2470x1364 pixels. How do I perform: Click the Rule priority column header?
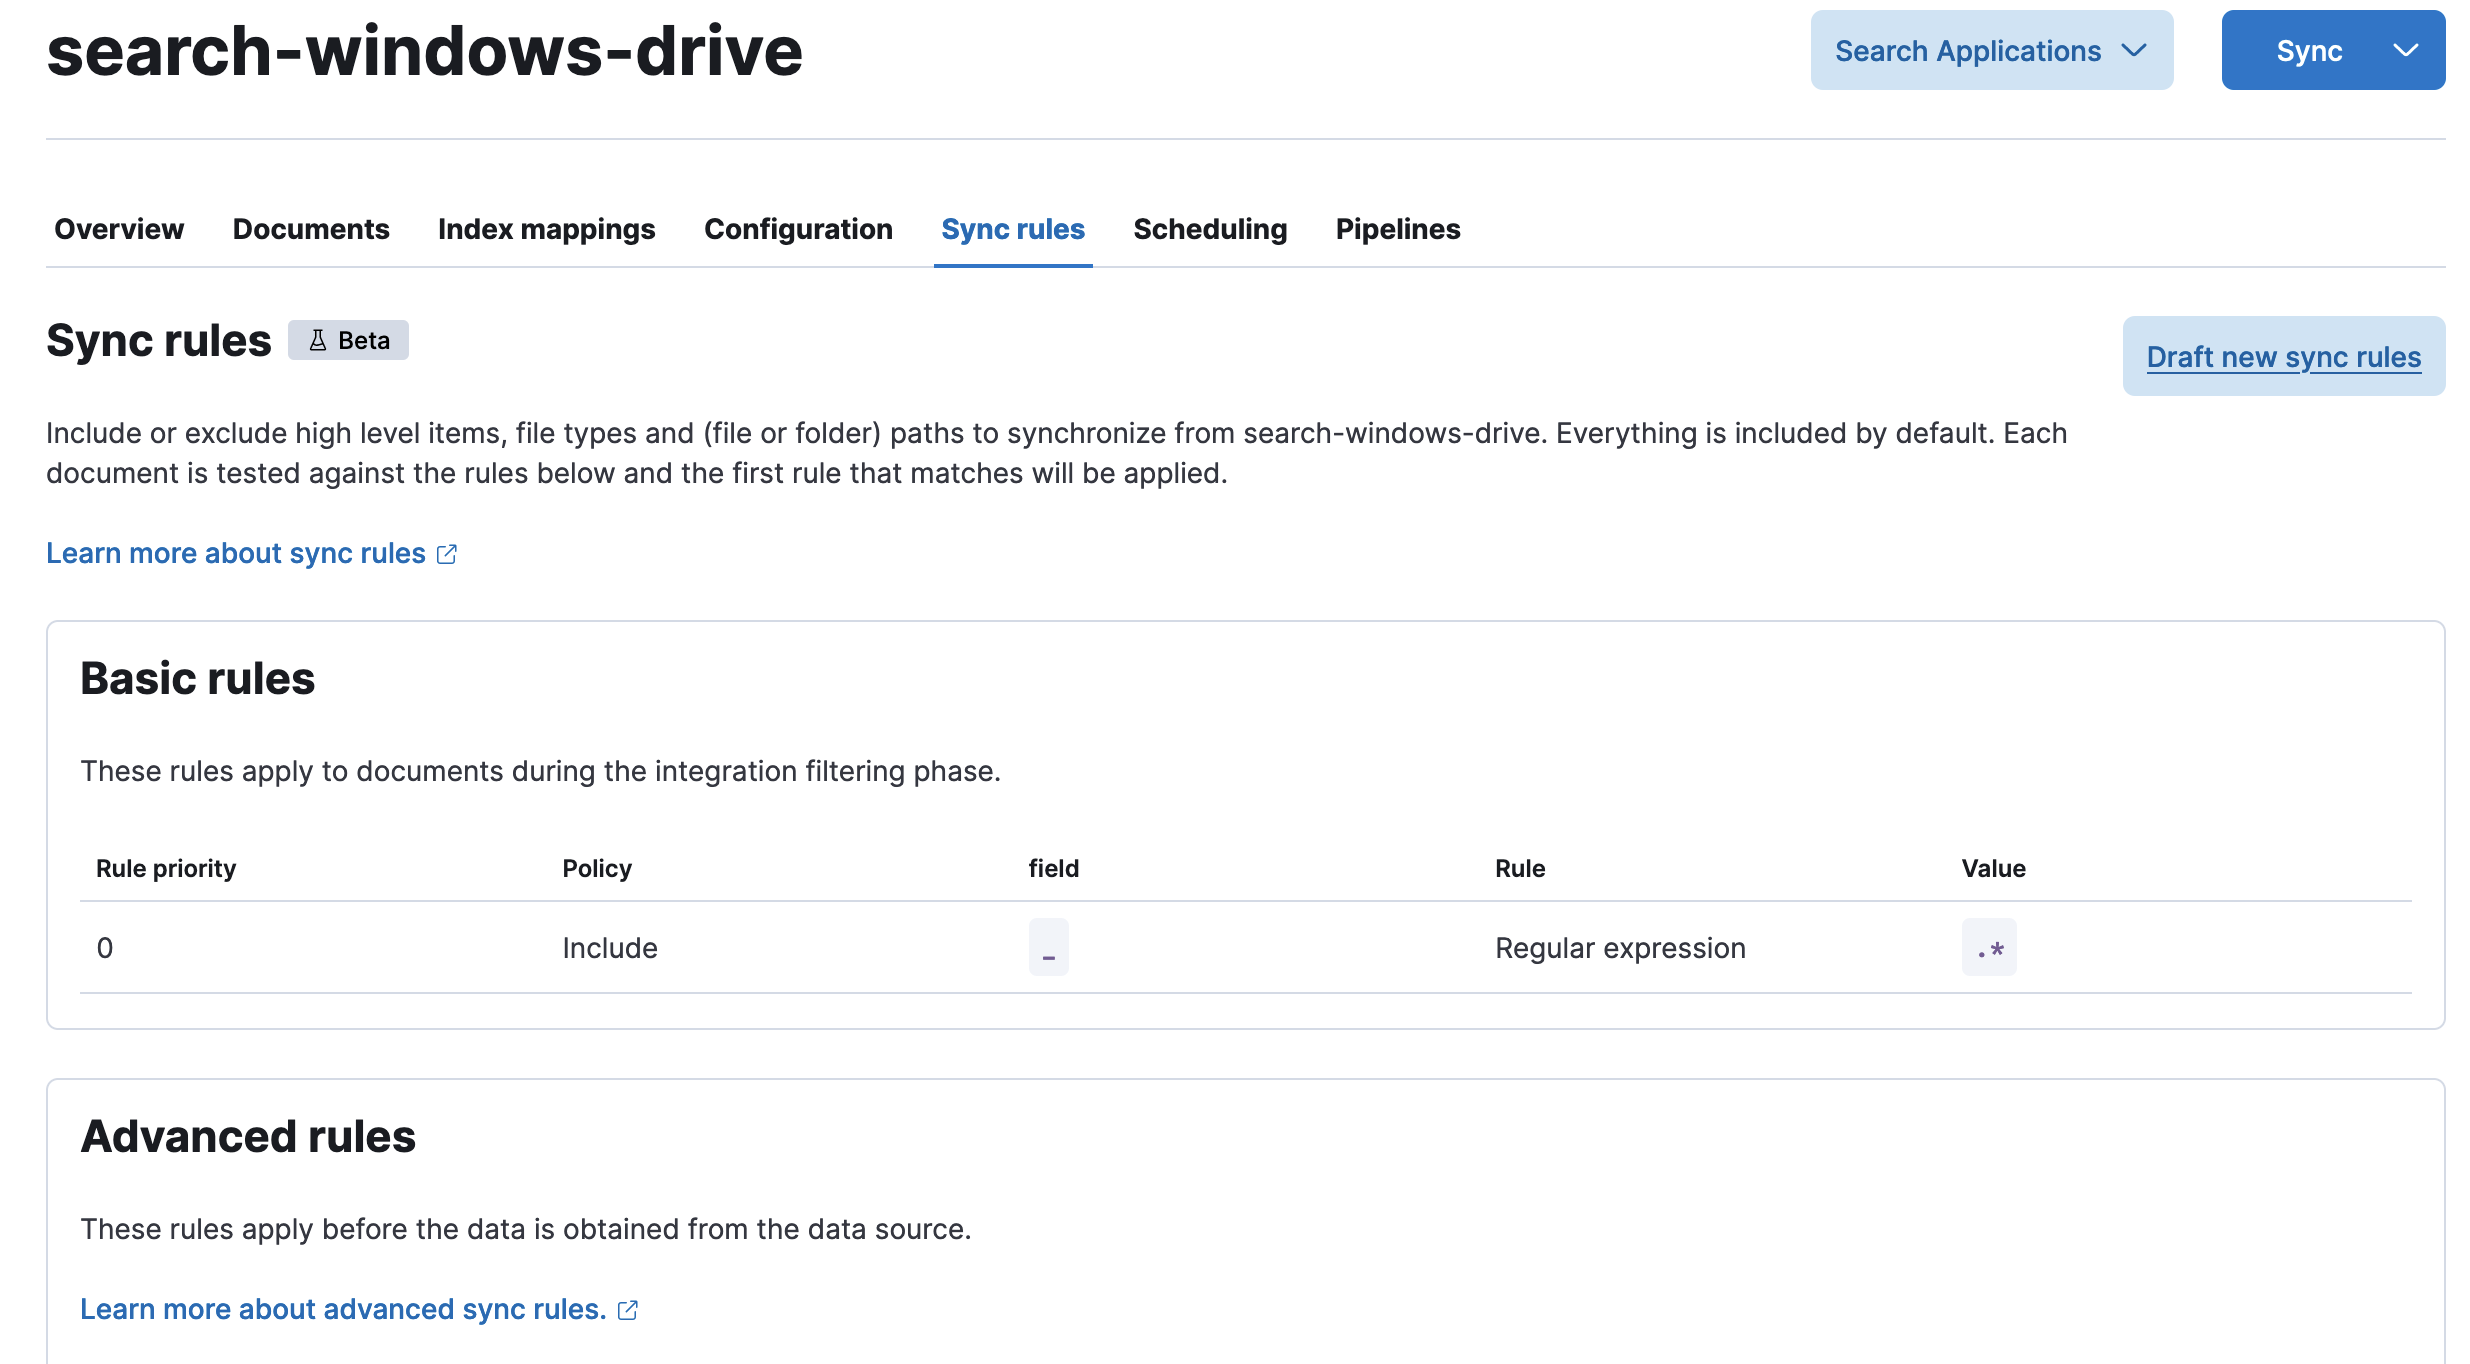(166, 868)
